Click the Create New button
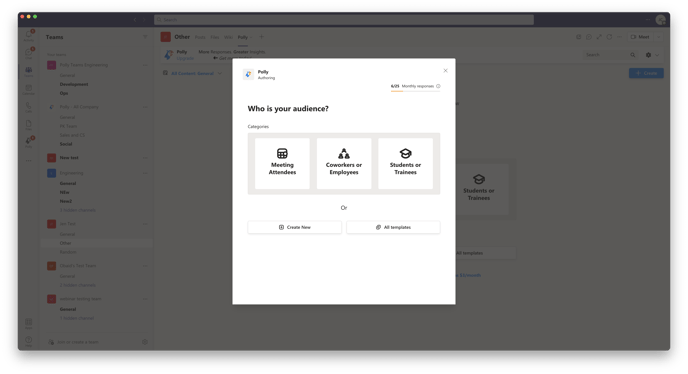This screenshot has height=374, width=688. (x=294, y=227)
